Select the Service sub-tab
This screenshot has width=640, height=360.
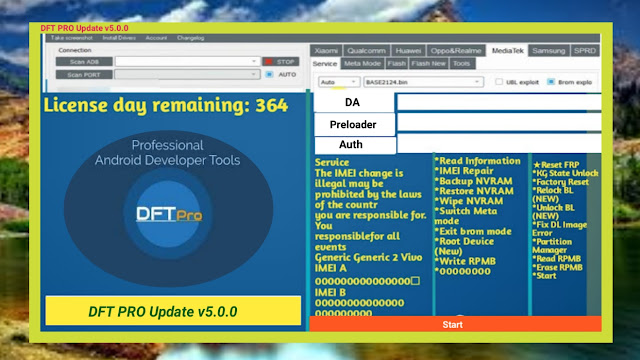tap(325, 64)
